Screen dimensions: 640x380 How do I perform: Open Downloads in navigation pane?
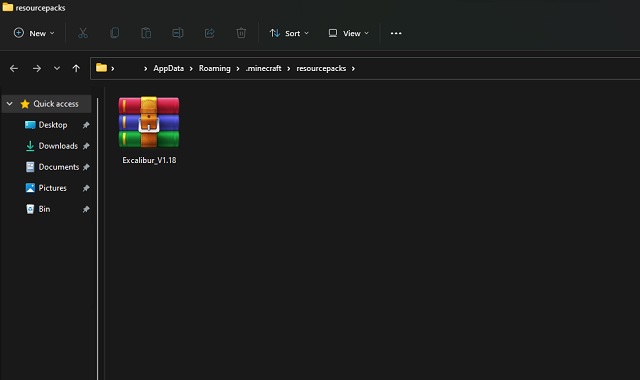pos(58,146)
